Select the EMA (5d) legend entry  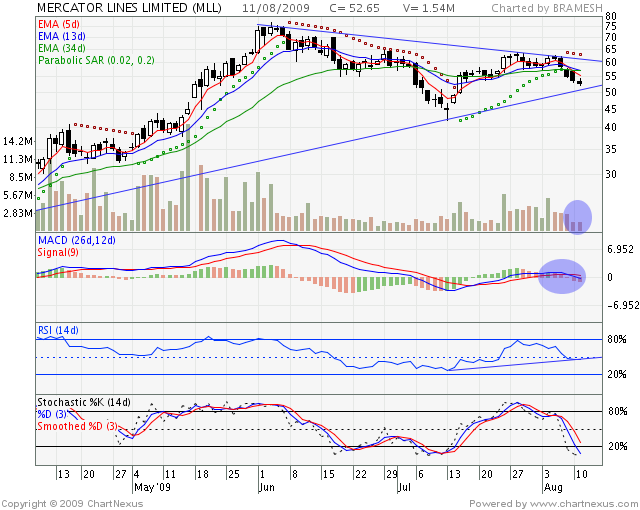[x=58, y=24]
